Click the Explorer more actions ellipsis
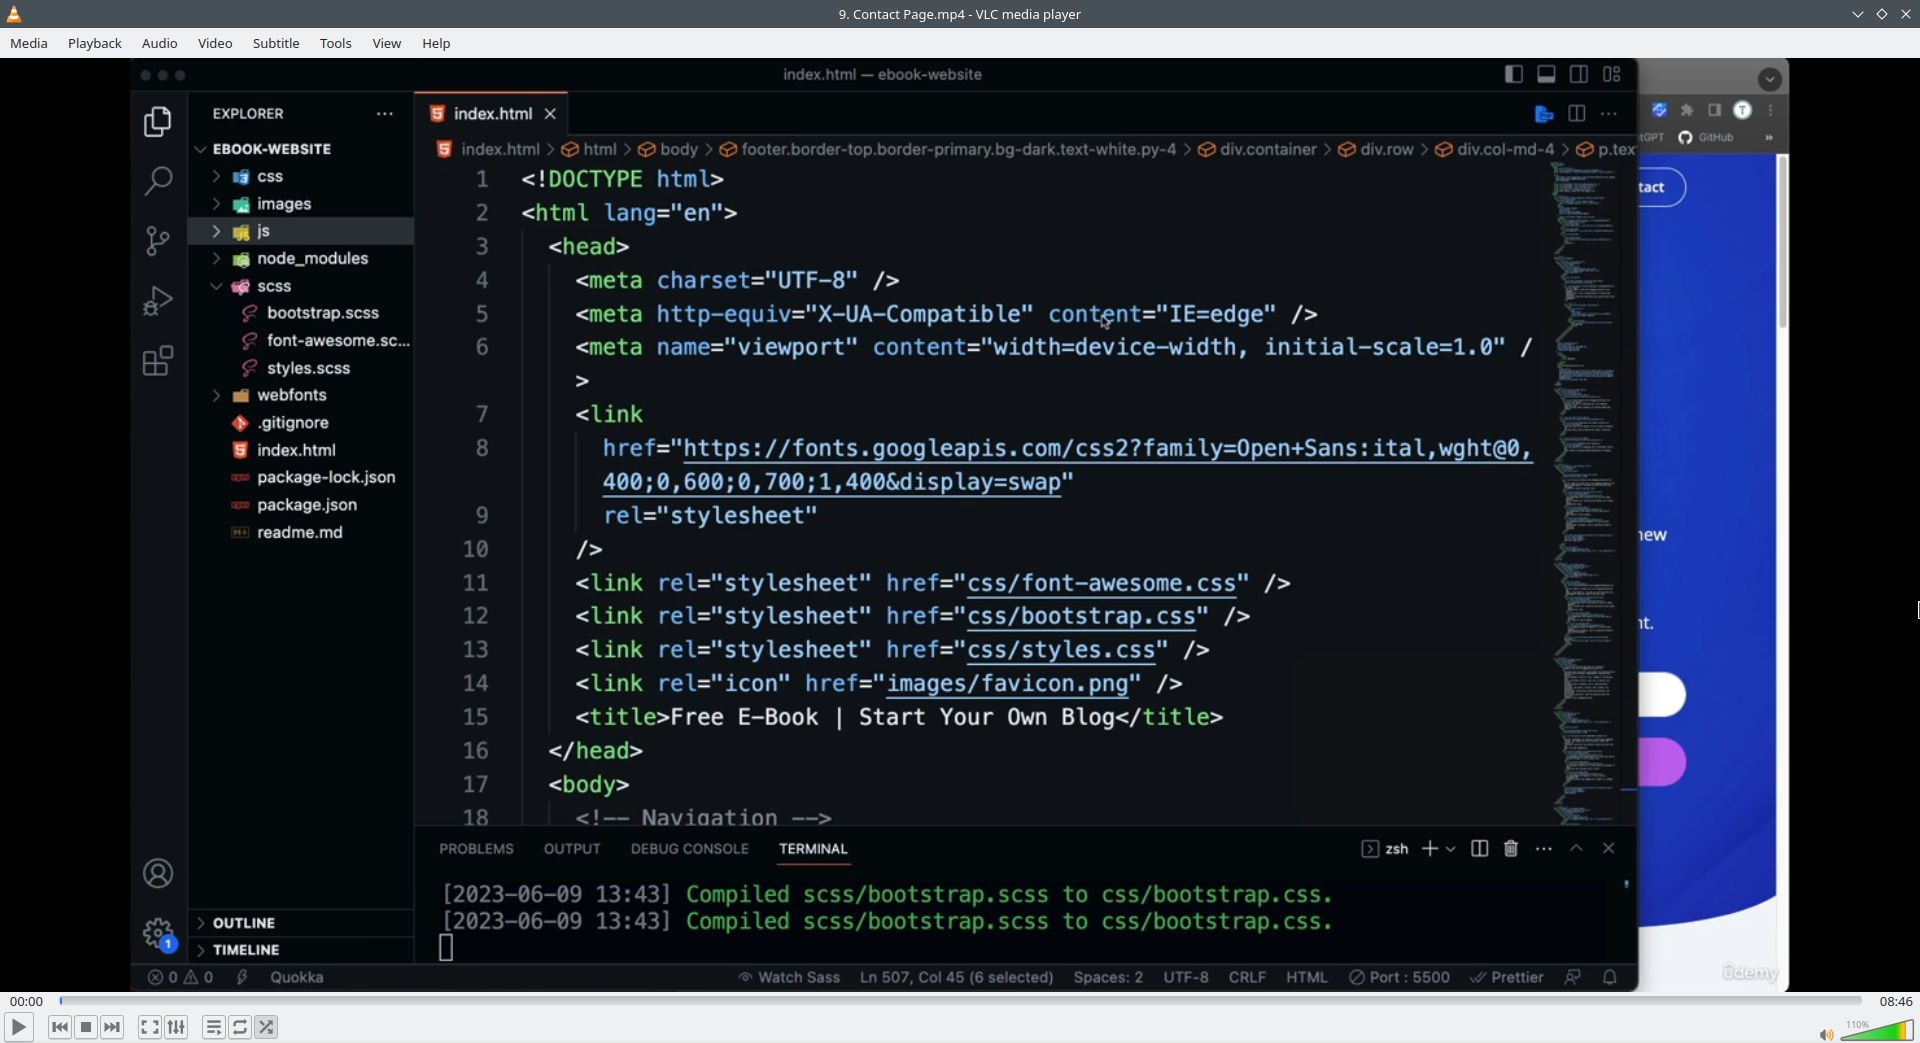 (385, 114)
